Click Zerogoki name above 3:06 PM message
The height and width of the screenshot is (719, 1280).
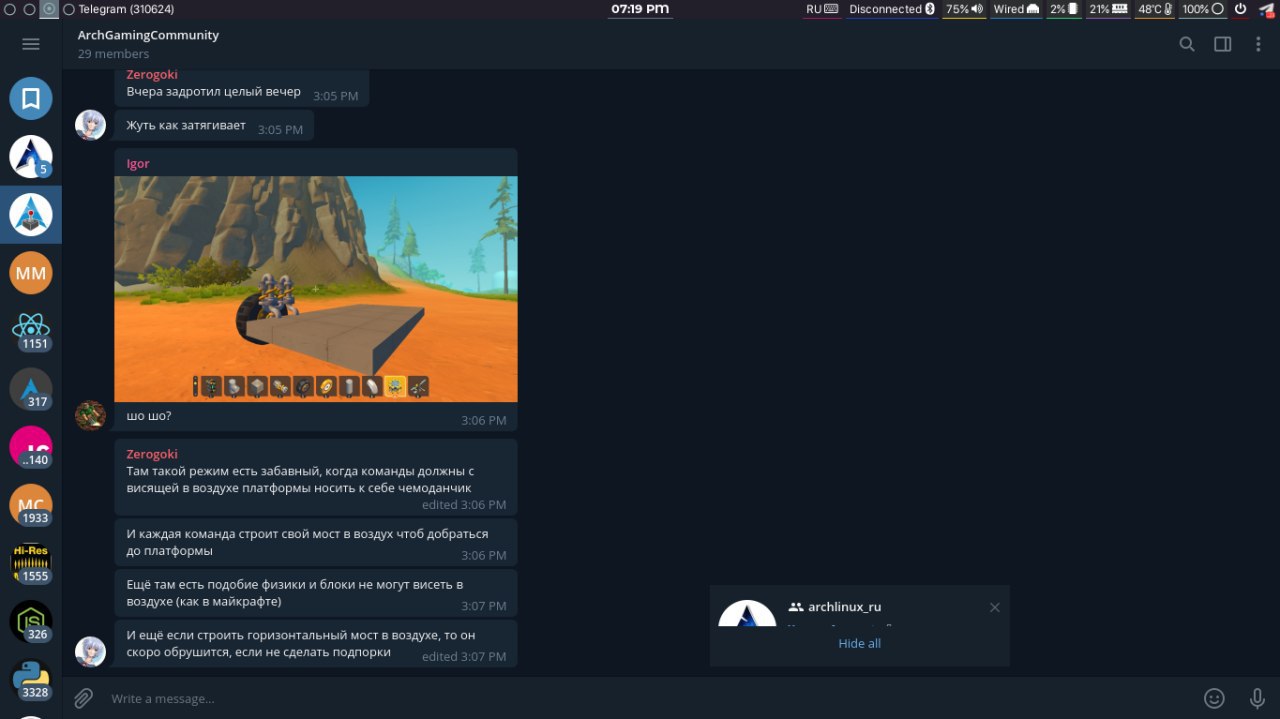152,454
